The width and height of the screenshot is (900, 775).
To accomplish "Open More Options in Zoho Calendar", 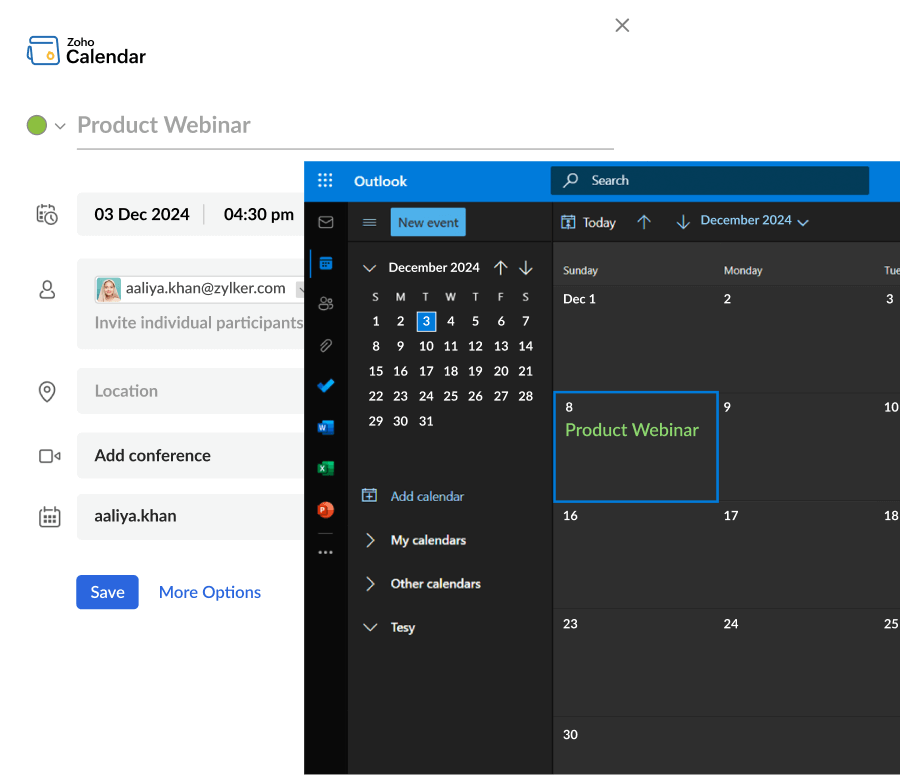I will pyautogui.click(x=209, y=592).
